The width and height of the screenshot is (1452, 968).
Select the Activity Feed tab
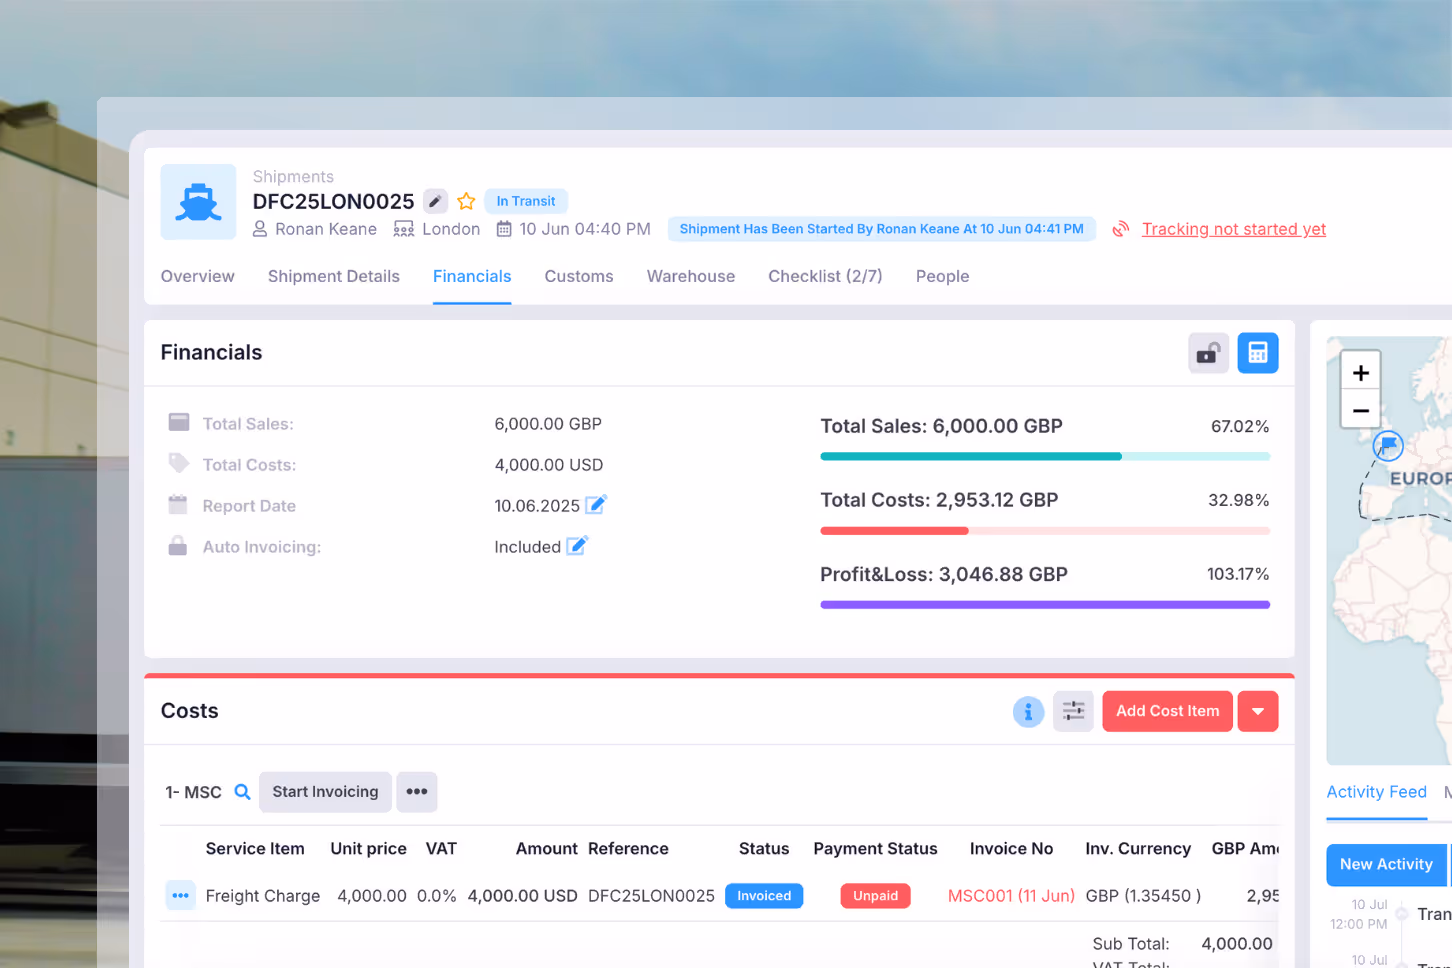(x=1376, y=792)
